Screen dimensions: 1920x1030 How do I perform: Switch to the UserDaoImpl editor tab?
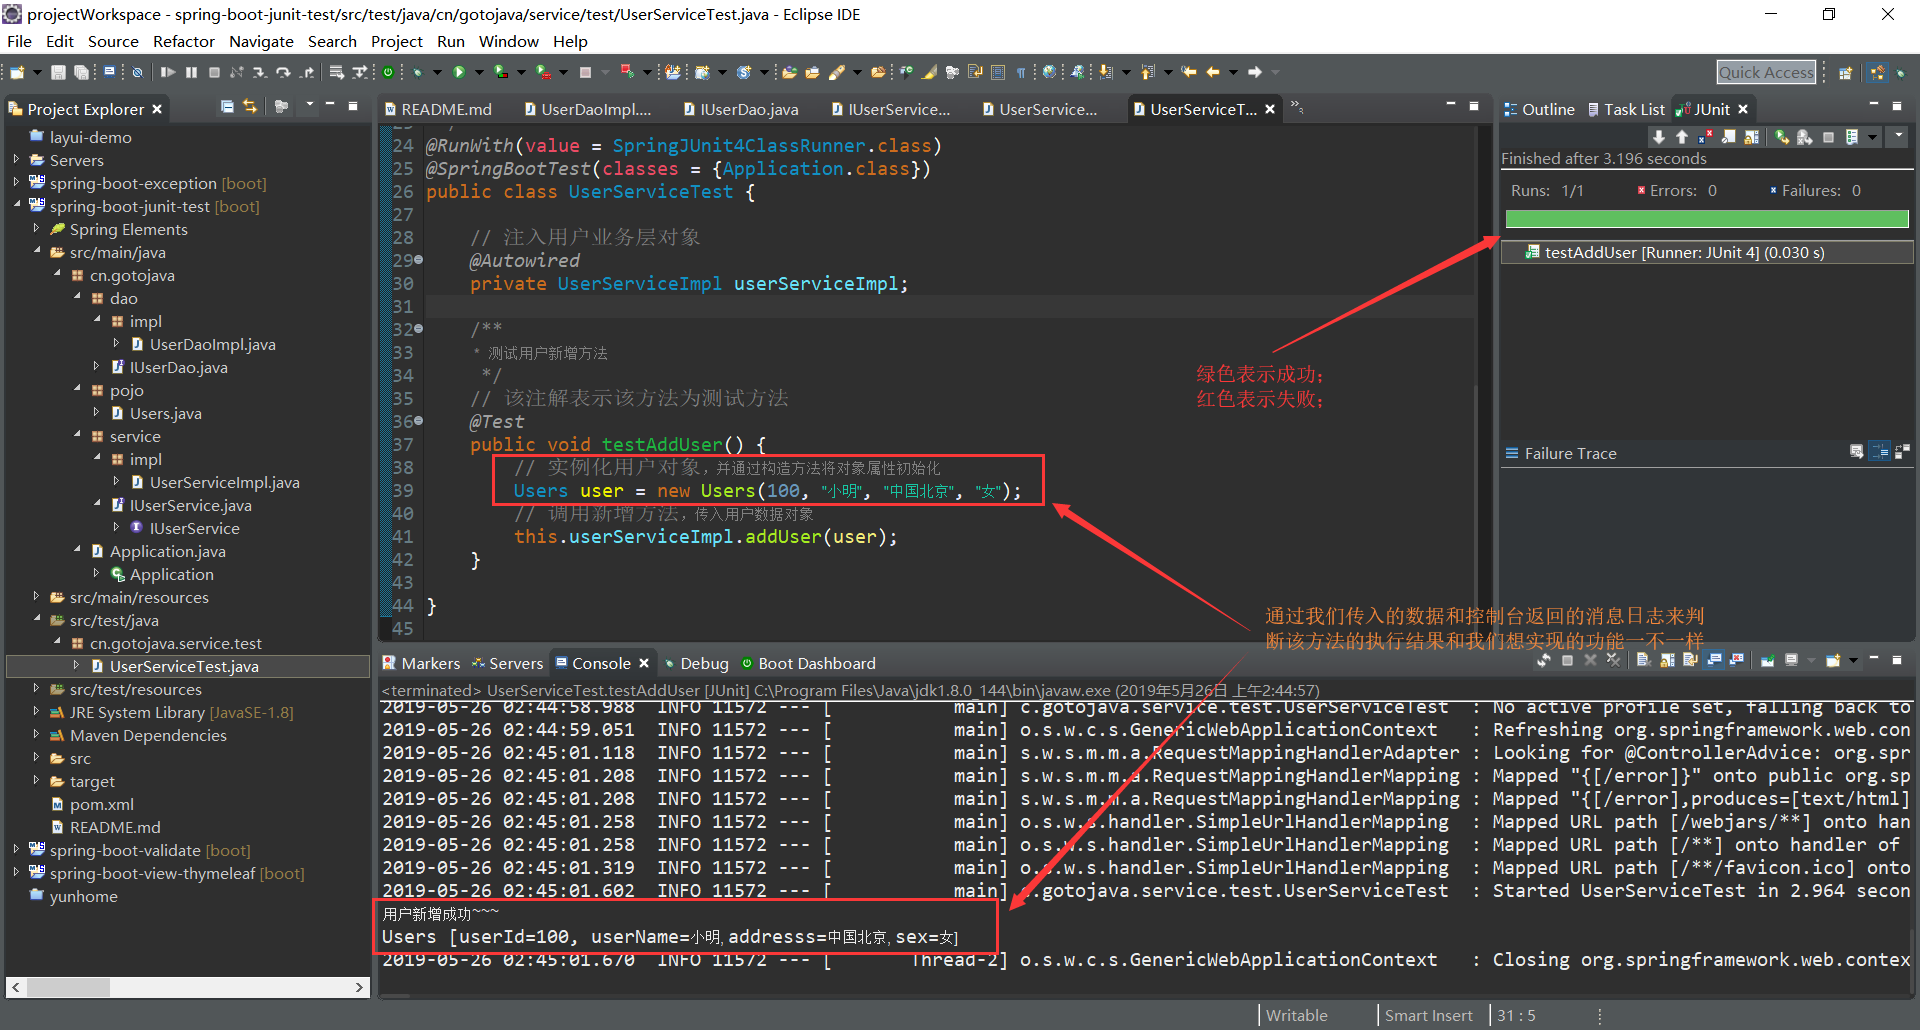point(594,109)
